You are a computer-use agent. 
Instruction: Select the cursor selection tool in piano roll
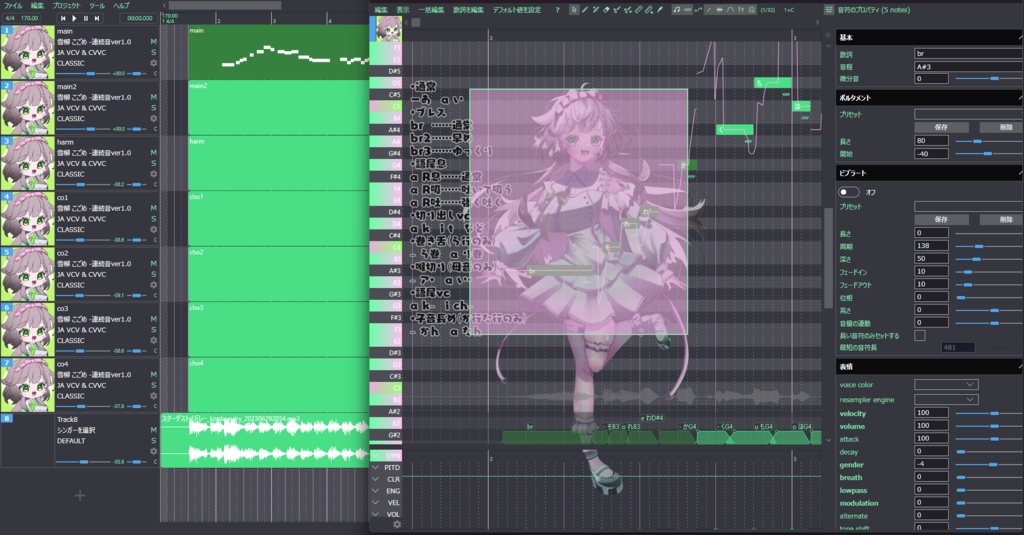(574, 10)
